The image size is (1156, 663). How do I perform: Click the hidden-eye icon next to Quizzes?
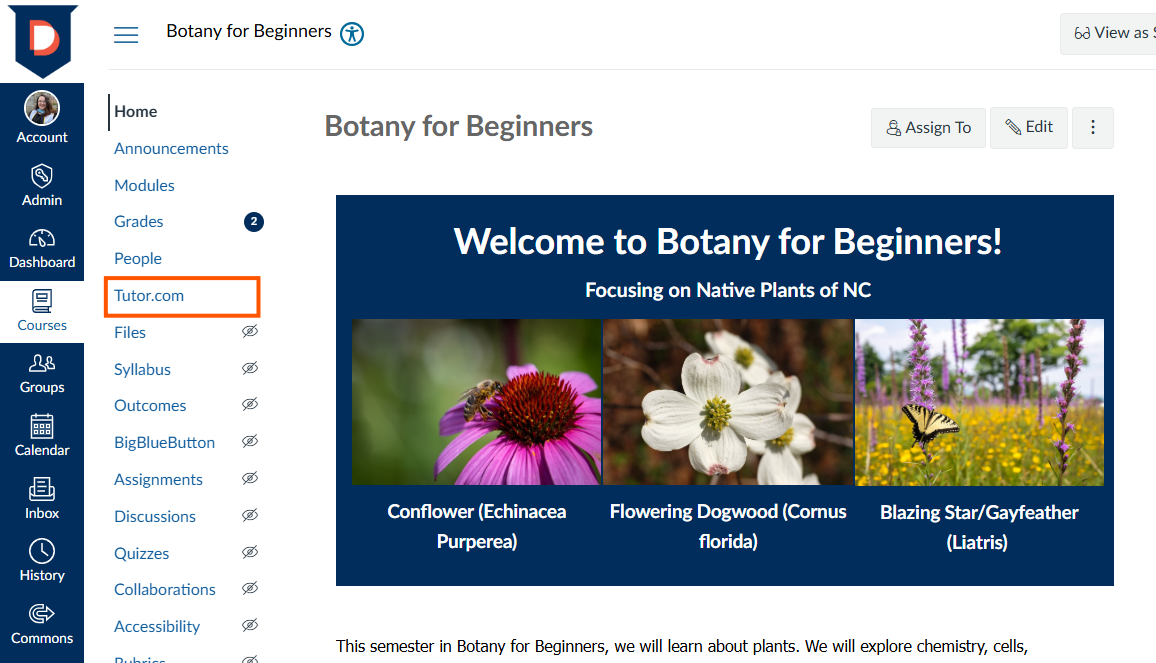(250, 552)
